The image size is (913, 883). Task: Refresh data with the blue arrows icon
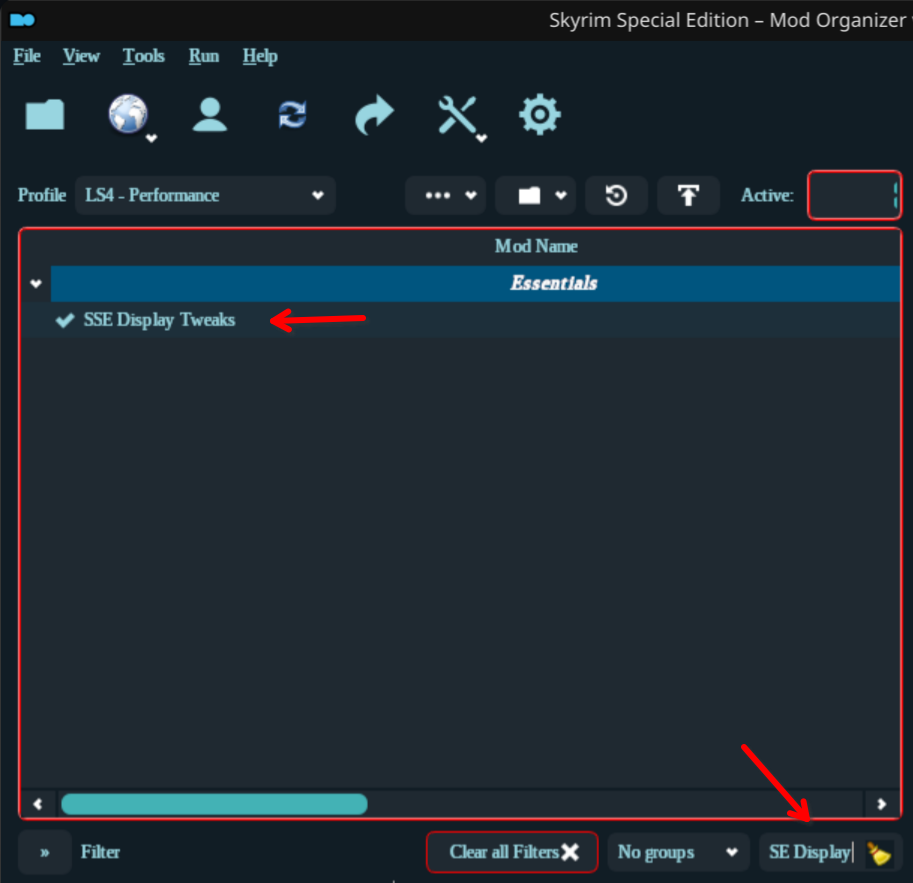pyautogui.click(x=292, y=114)
